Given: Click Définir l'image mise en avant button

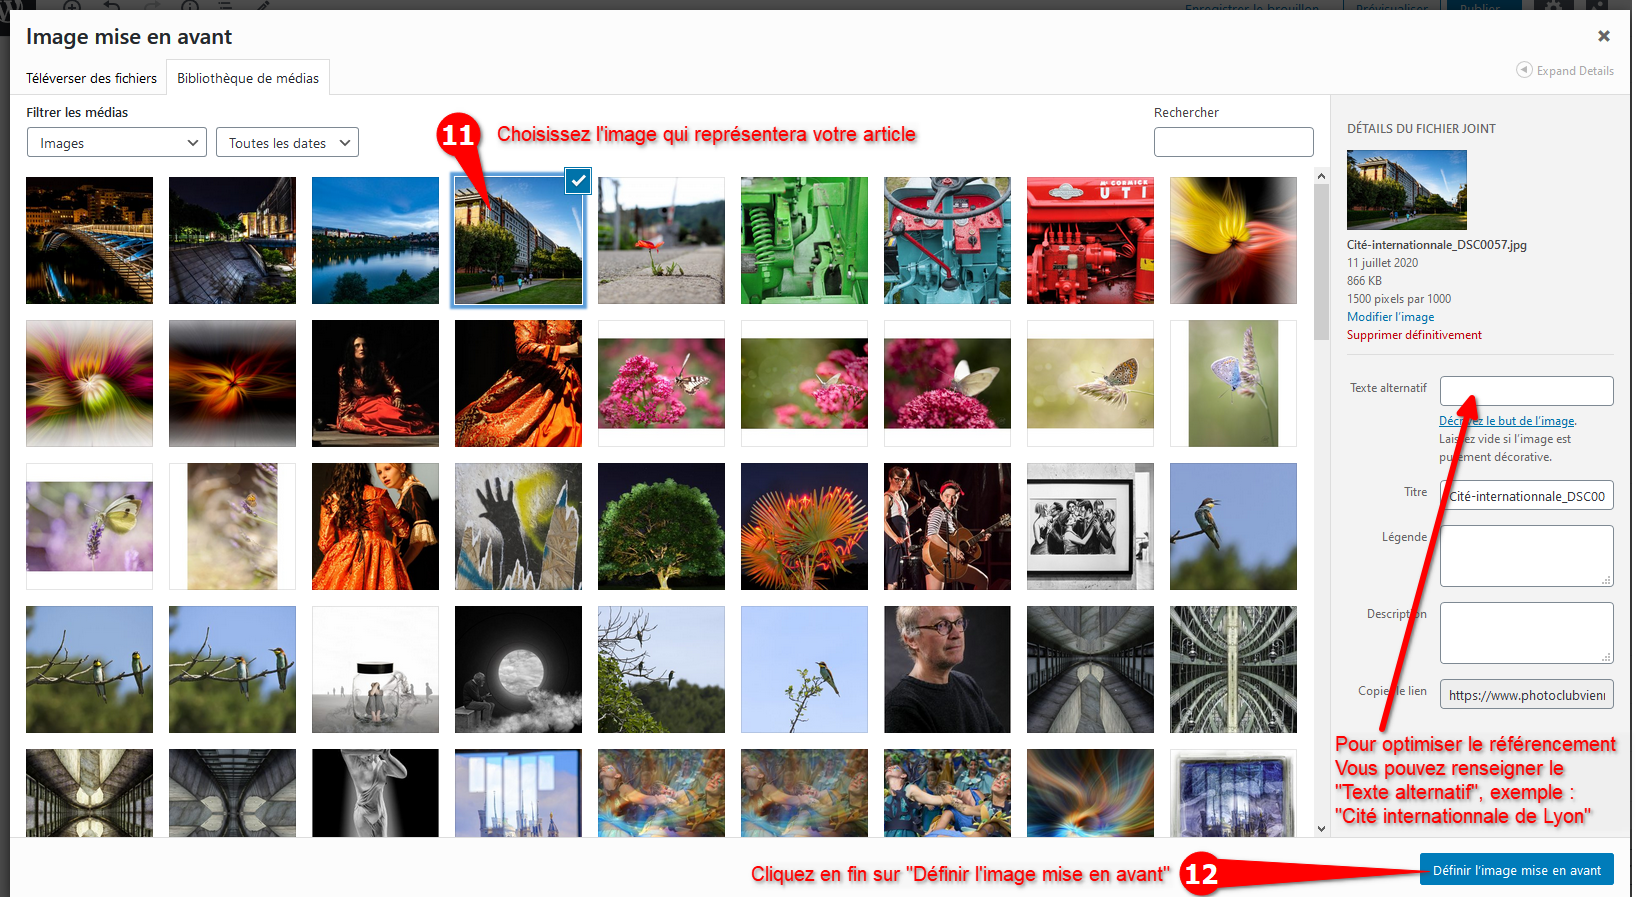Looking at the screenshot, I should [x=1516, y=870].
